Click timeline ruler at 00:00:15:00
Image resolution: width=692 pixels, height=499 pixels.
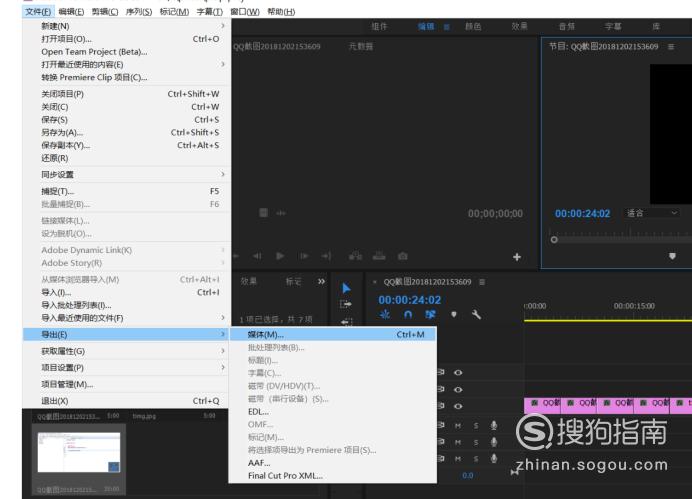tap(634, 306)
